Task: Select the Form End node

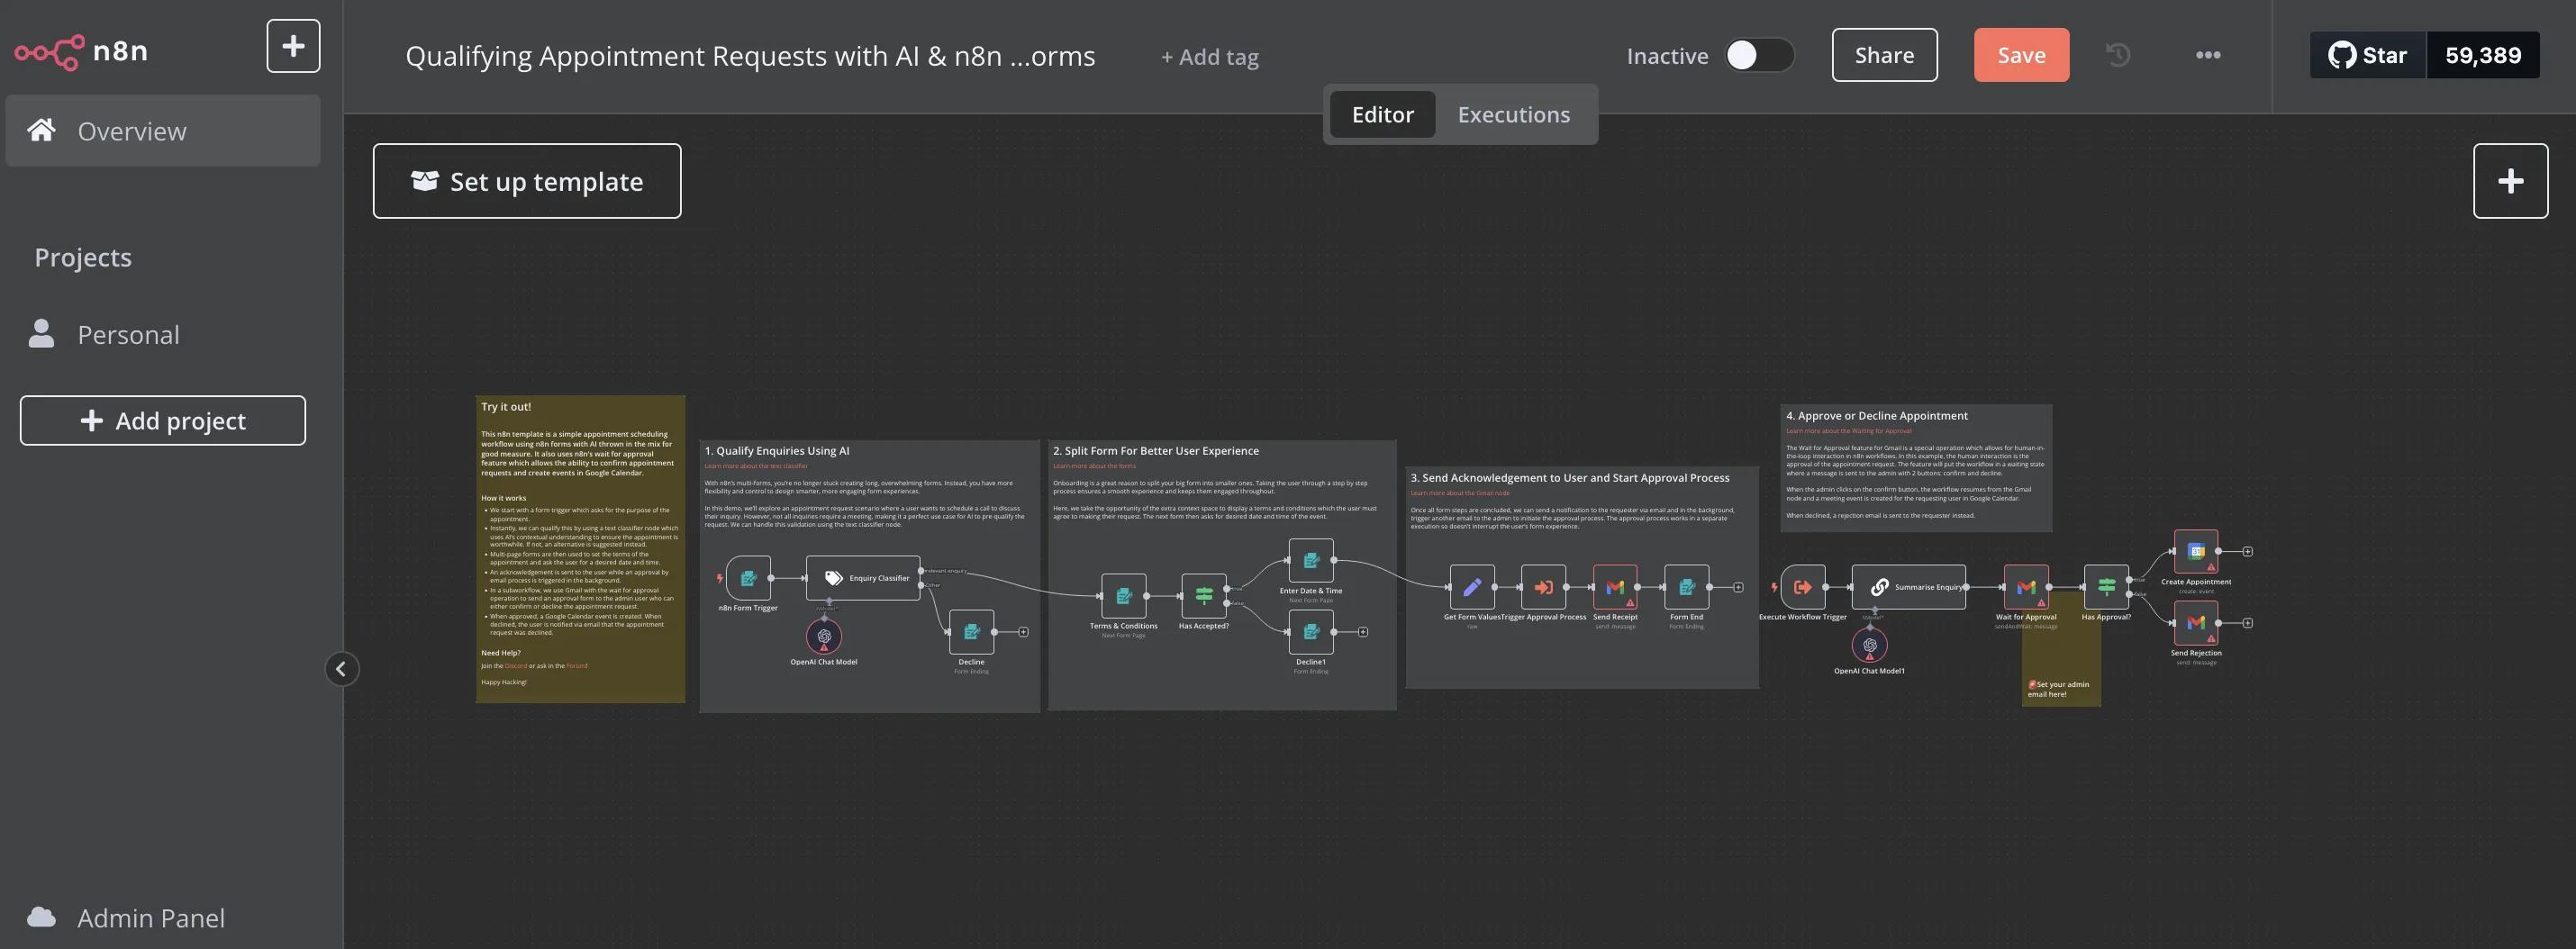Action: (1686, 587)
